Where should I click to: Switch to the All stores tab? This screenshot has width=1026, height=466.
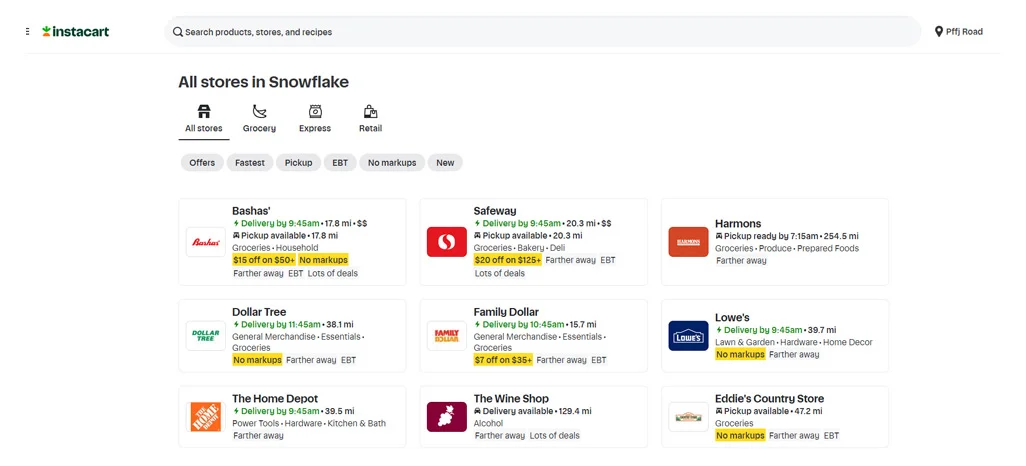click(203, 120)
